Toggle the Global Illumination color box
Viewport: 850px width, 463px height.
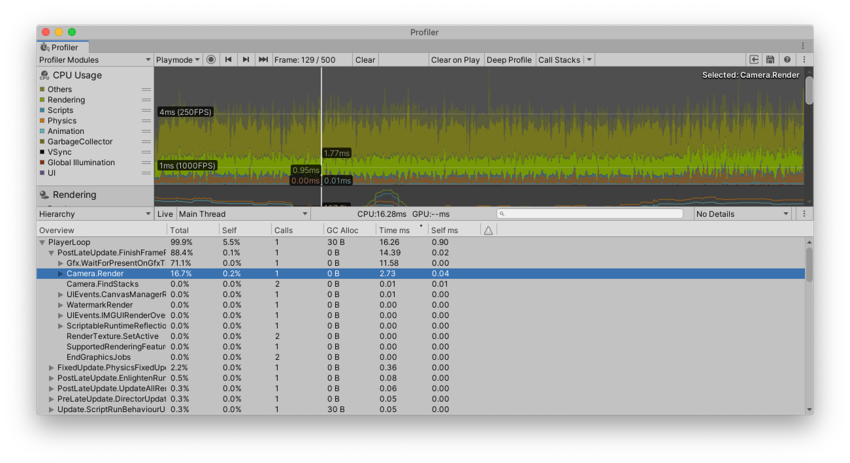pos(42,163)
